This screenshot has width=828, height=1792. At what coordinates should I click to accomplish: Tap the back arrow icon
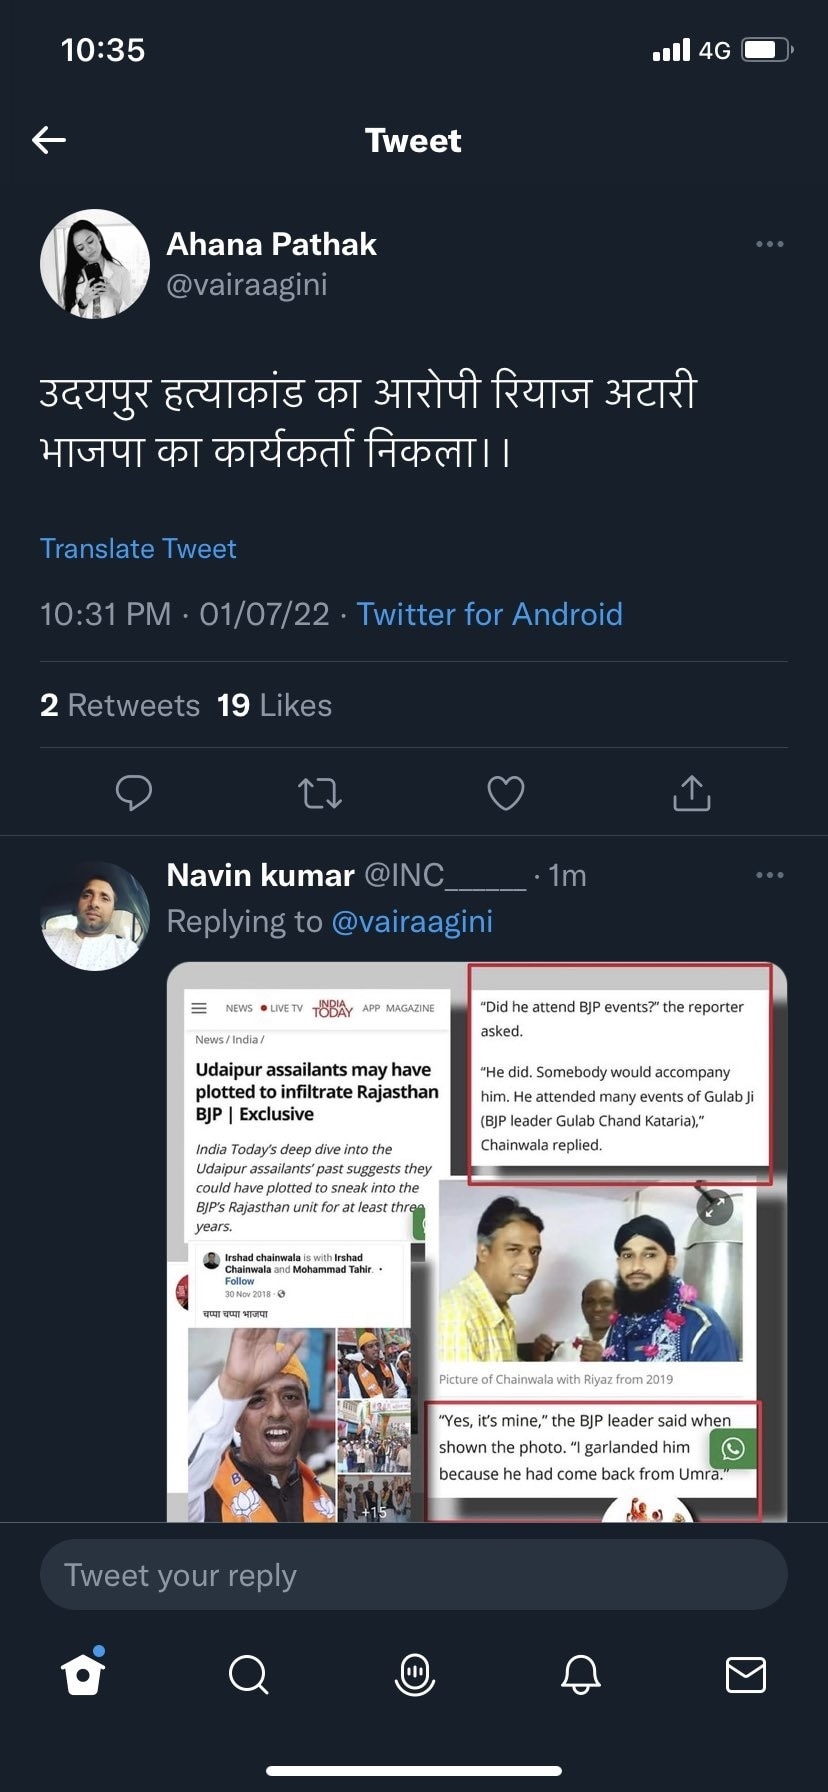click(x=49, y=140)
